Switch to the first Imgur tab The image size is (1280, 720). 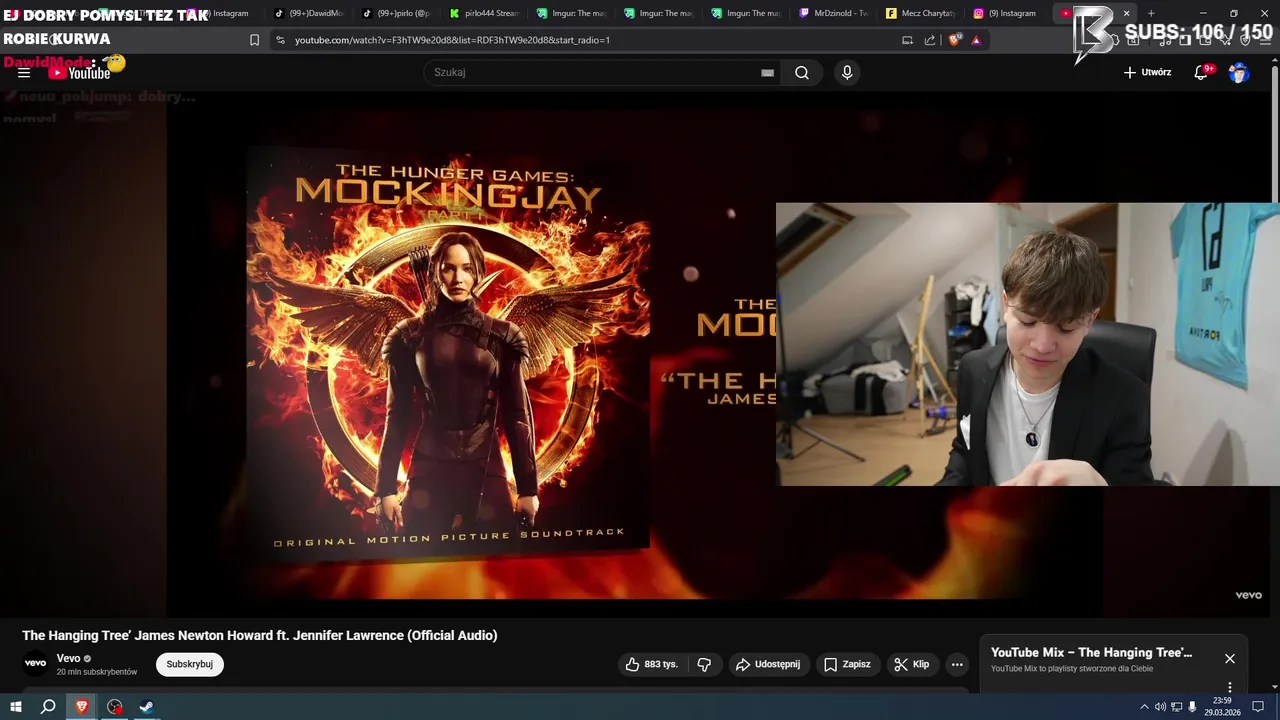click(572, 13)
